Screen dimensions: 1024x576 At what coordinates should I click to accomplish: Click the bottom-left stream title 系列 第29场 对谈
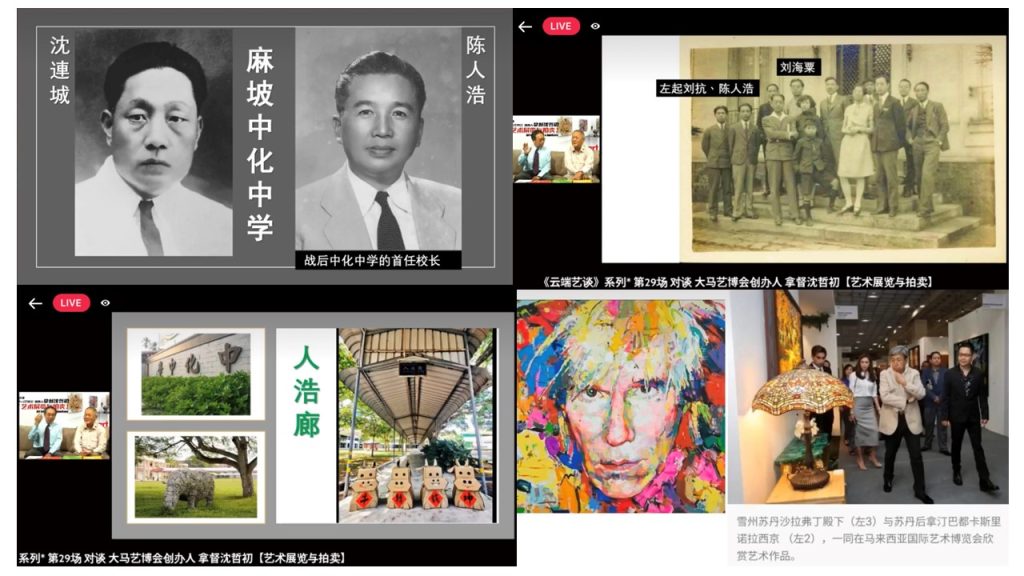182,558
